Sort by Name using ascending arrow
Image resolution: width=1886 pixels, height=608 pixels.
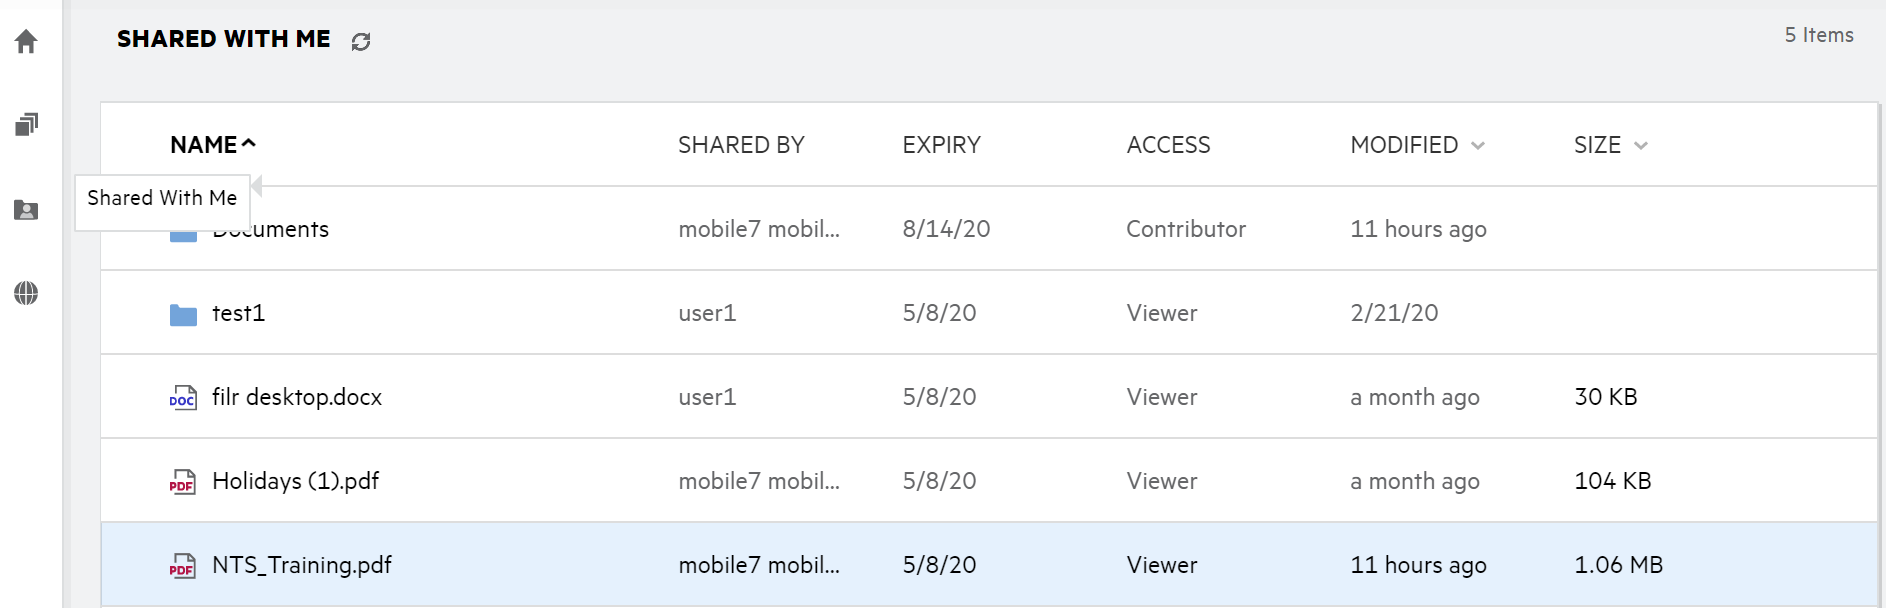pyautogui.click(x=249, y=144)
